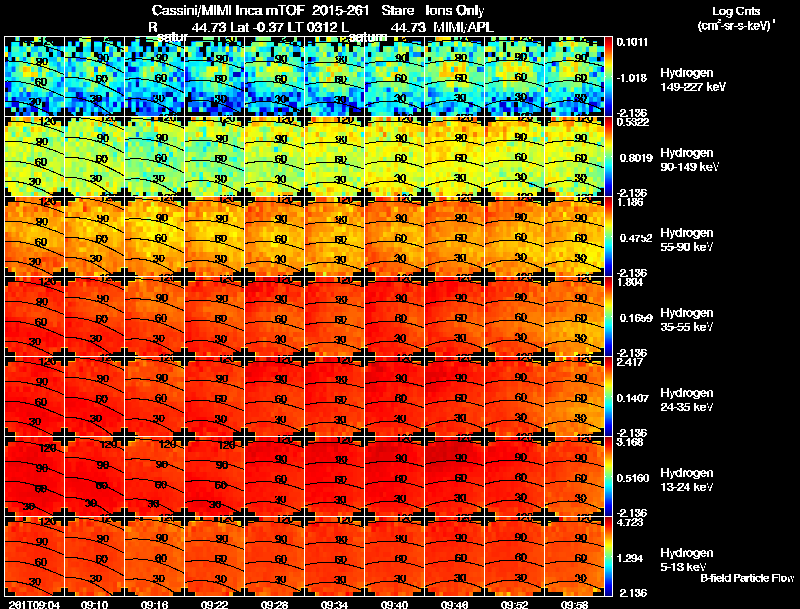This screenshot has height=609, width=800.
Task: Click the '0.5160' color scale value
Action: (633, 478)
